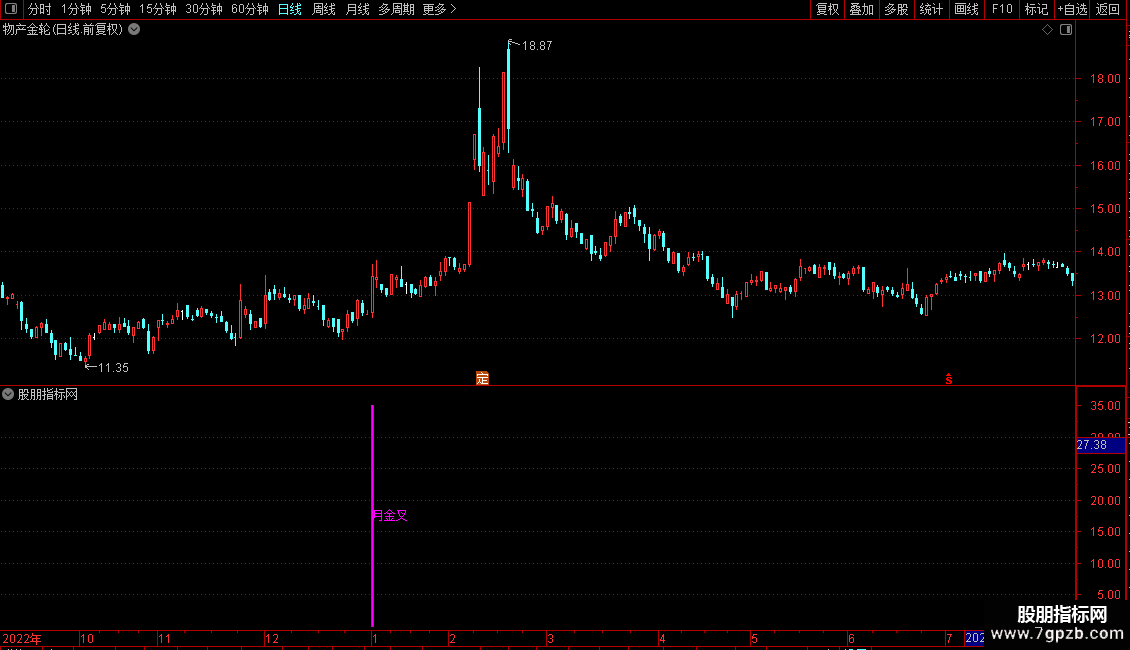This screenshot has width=1130, height=650.
Task: Add stock via +自选 button
Action: [1072, 9]
